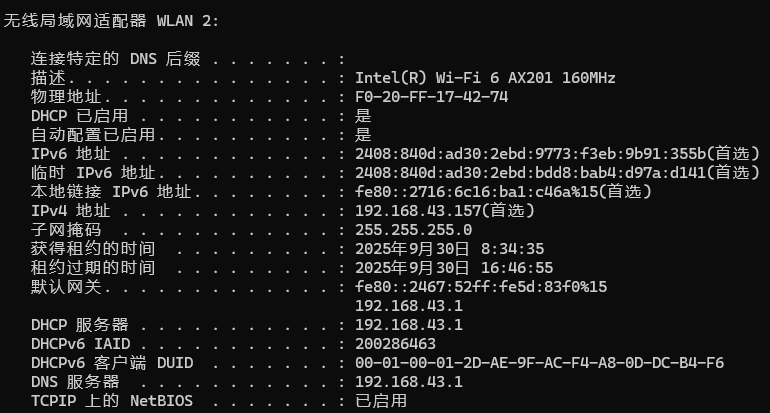Click the Intel(R) Wi-Fi 6 AX201 160MHz description
Screen dimensions: 770x413
(x=485, y=77)
